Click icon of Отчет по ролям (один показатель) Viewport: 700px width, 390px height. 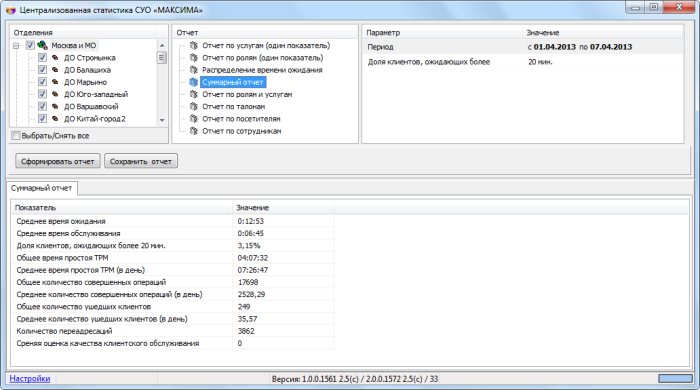[x=193, y=58]
